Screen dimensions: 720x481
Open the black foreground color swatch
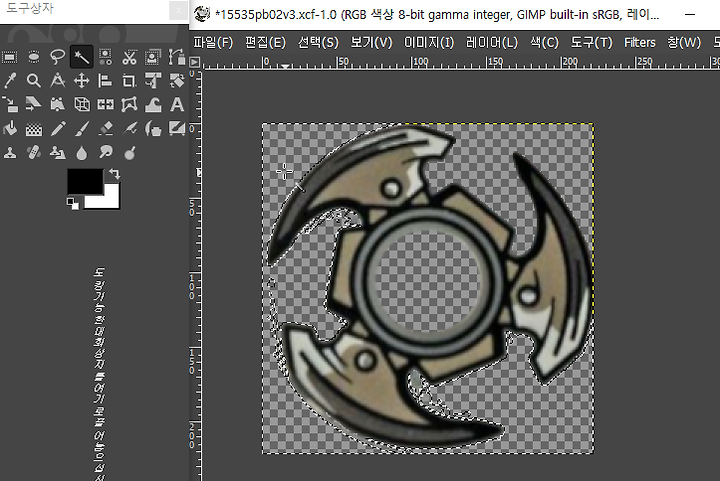[85, 181]
